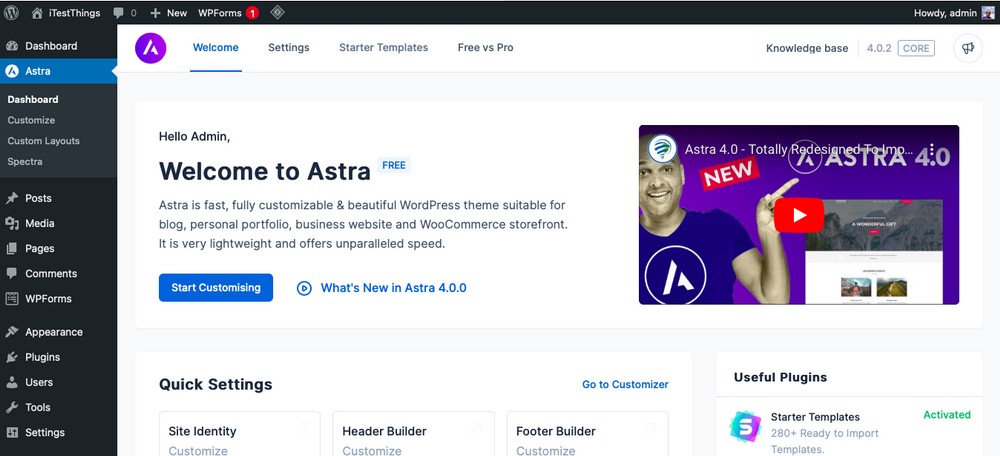The width and height of the screenshot is (1000, 456).
Task: Switch to the Settings tab
Action: (x=288, y=48)
